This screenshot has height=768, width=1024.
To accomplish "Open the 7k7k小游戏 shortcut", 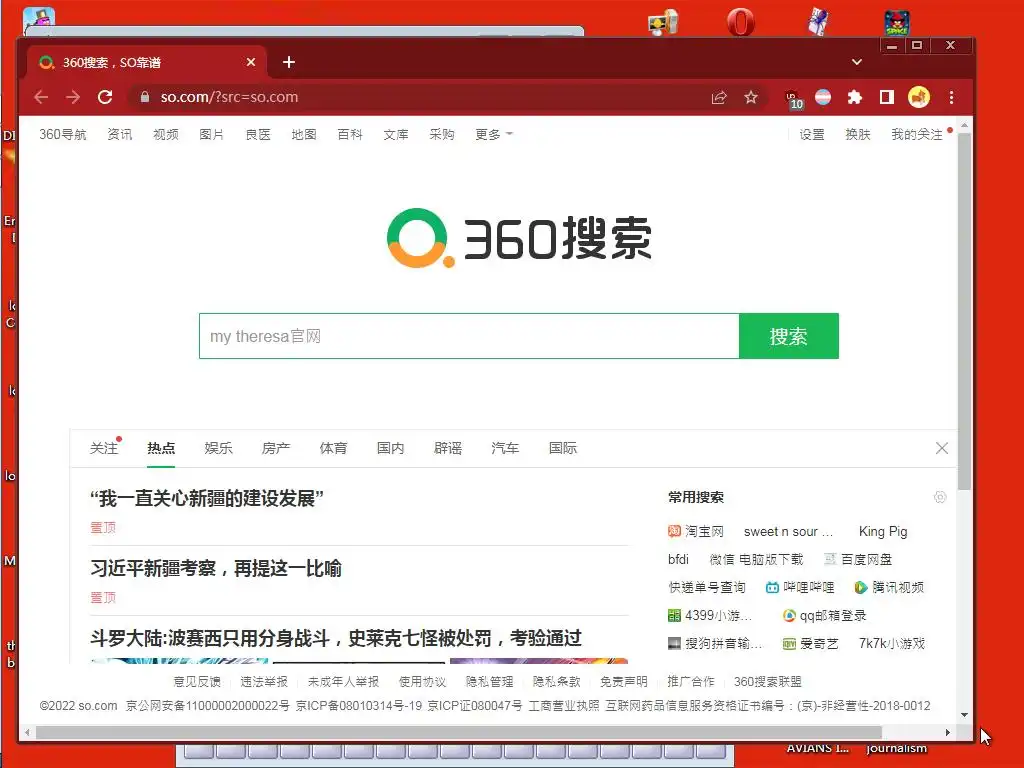I will 891,644.
